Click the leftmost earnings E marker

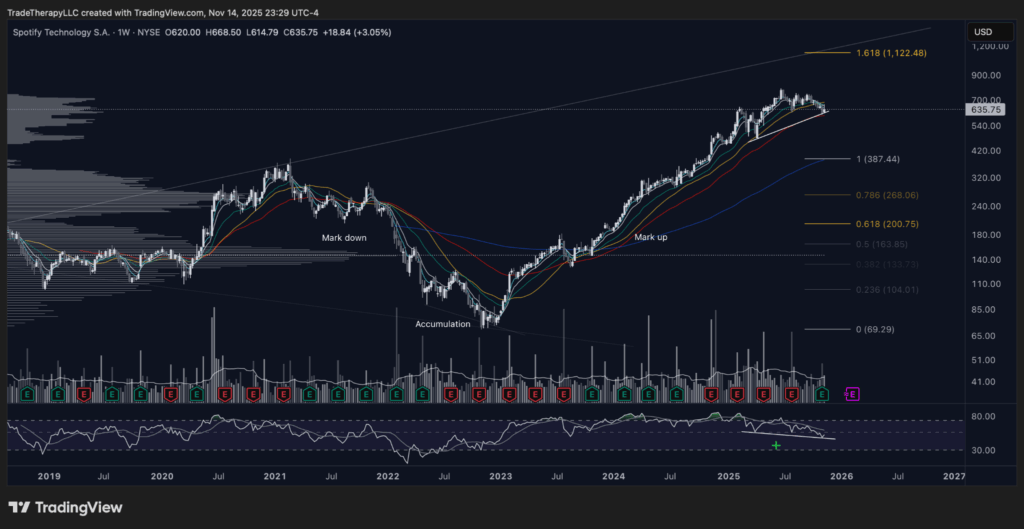[13, 395]
